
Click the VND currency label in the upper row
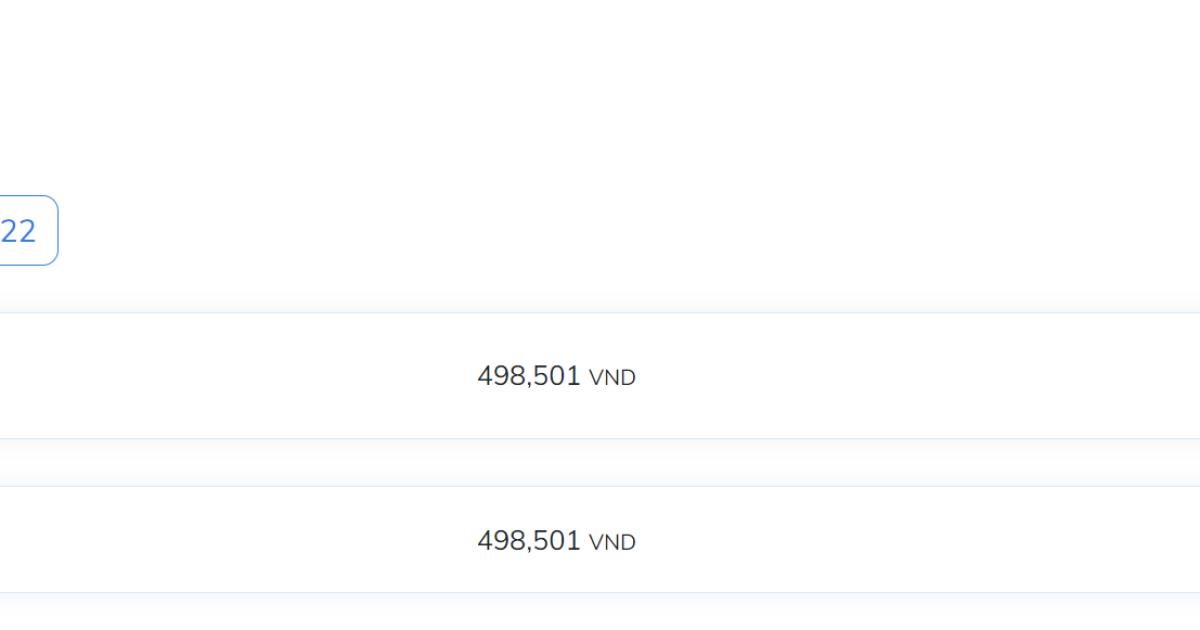[x=612, y=378]
